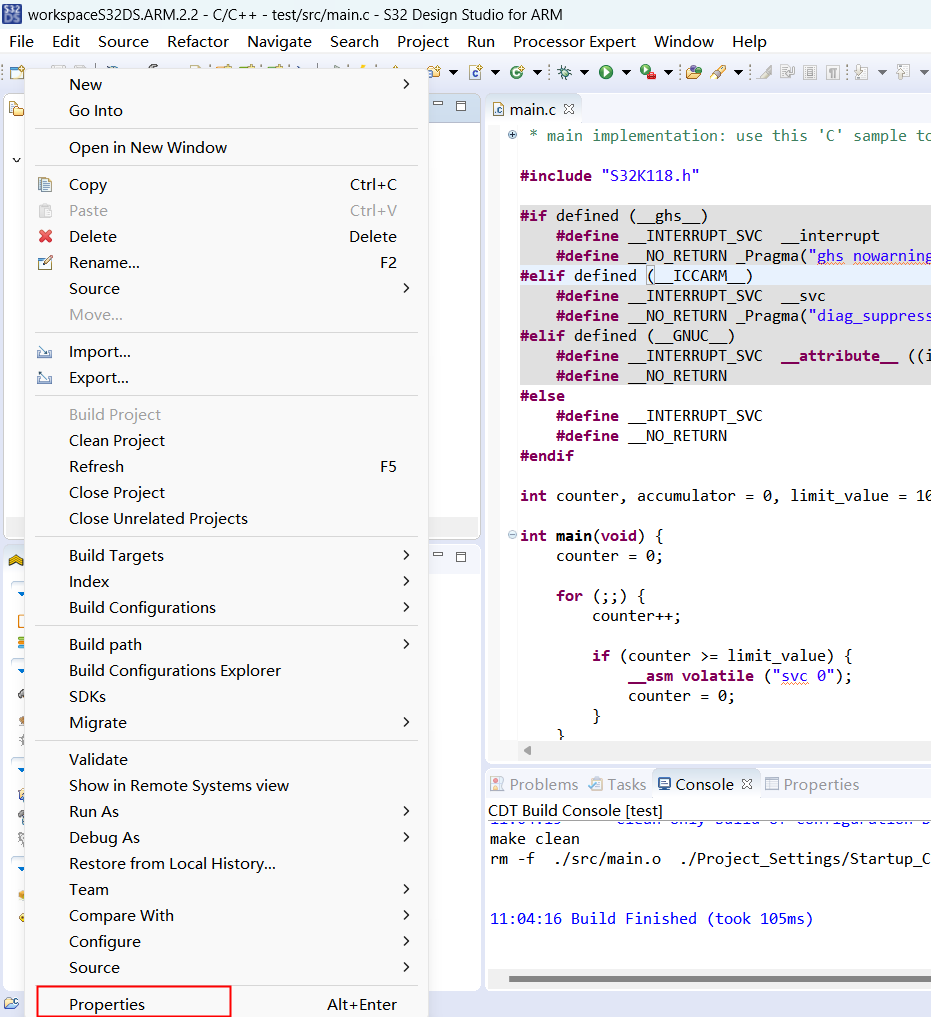Image resolution: width=931 pixels, height=1017 pixels.
Task: Toggle show whitespace characters pilcrow icon
Action: click(x=834, y=72)
